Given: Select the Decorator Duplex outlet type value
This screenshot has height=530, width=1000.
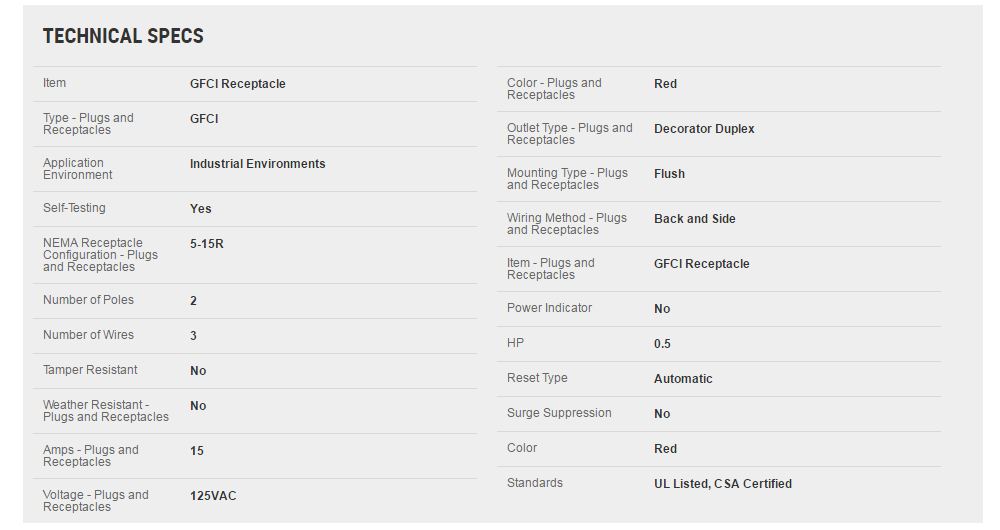Looking at the screenshot, I should (704, 129).
